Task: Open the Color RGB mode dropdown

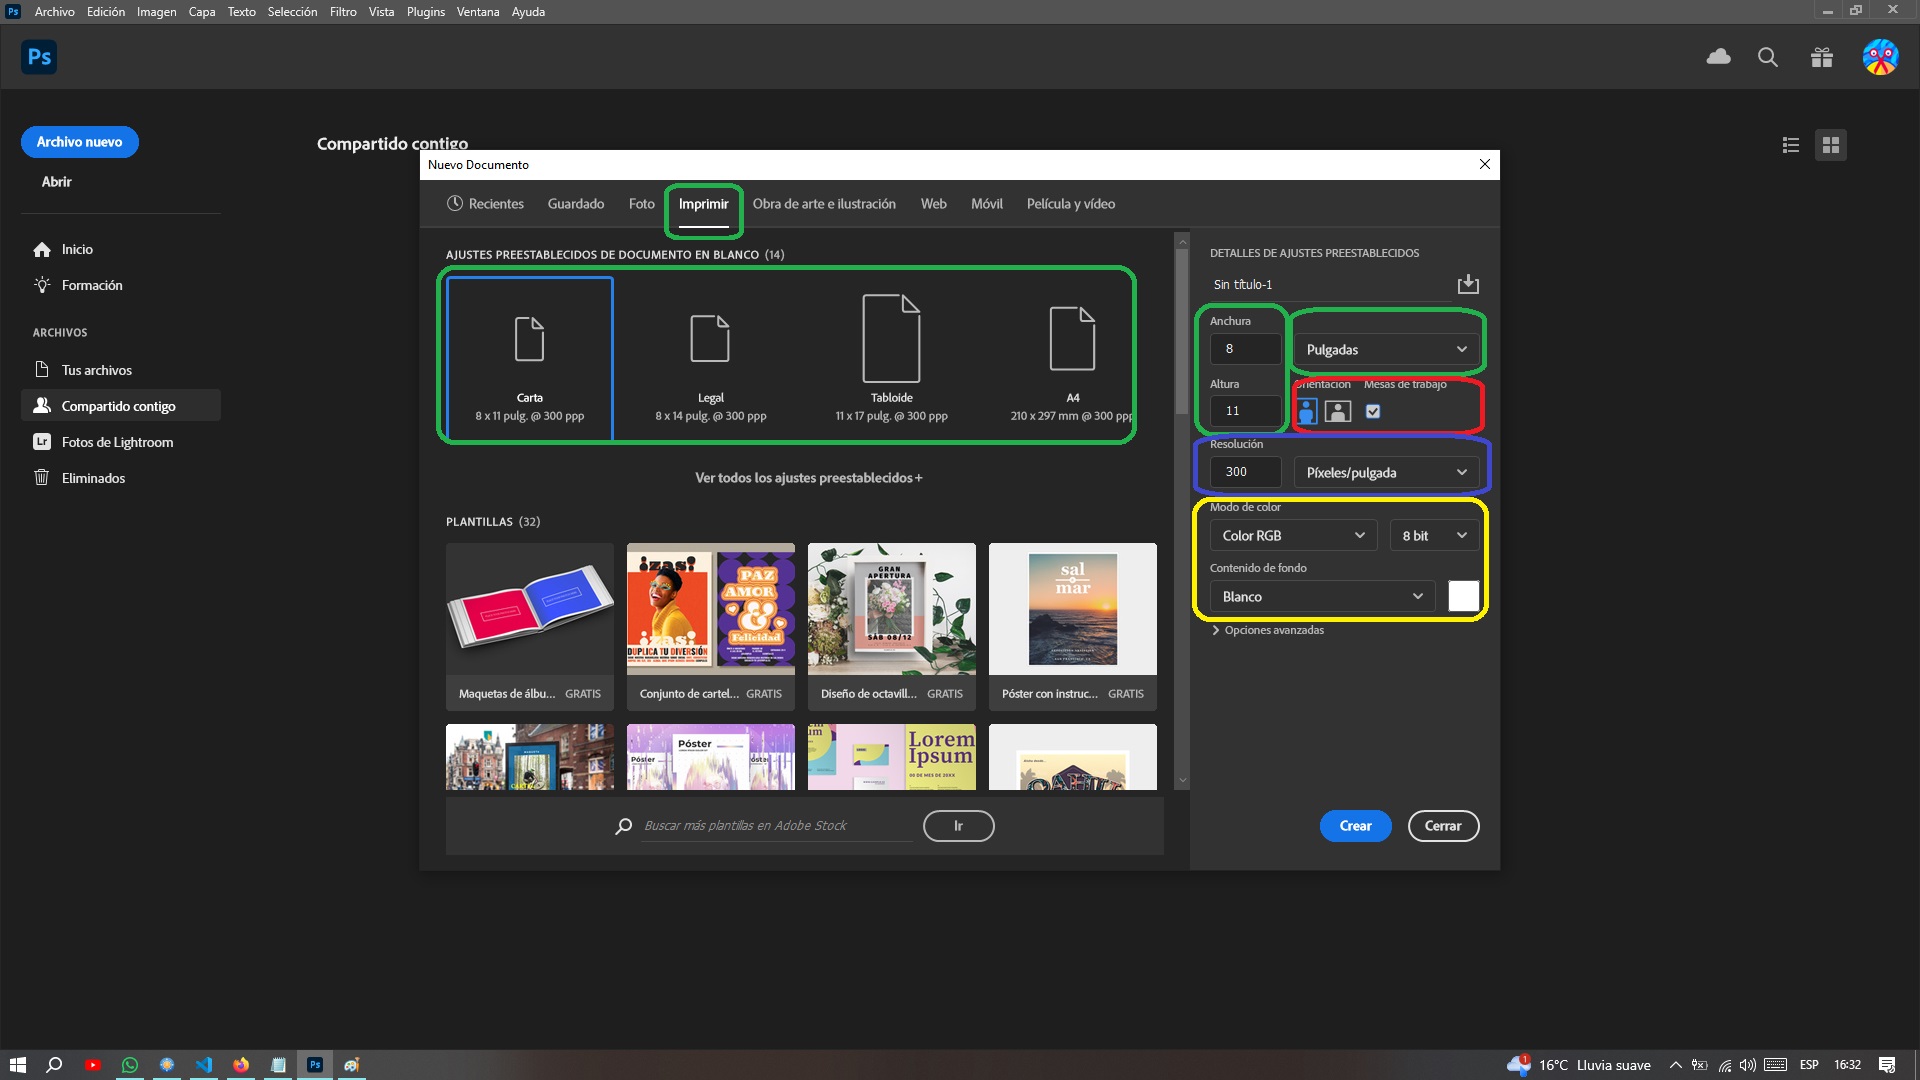Action: pyautogui.click(x=1293, y=535)
